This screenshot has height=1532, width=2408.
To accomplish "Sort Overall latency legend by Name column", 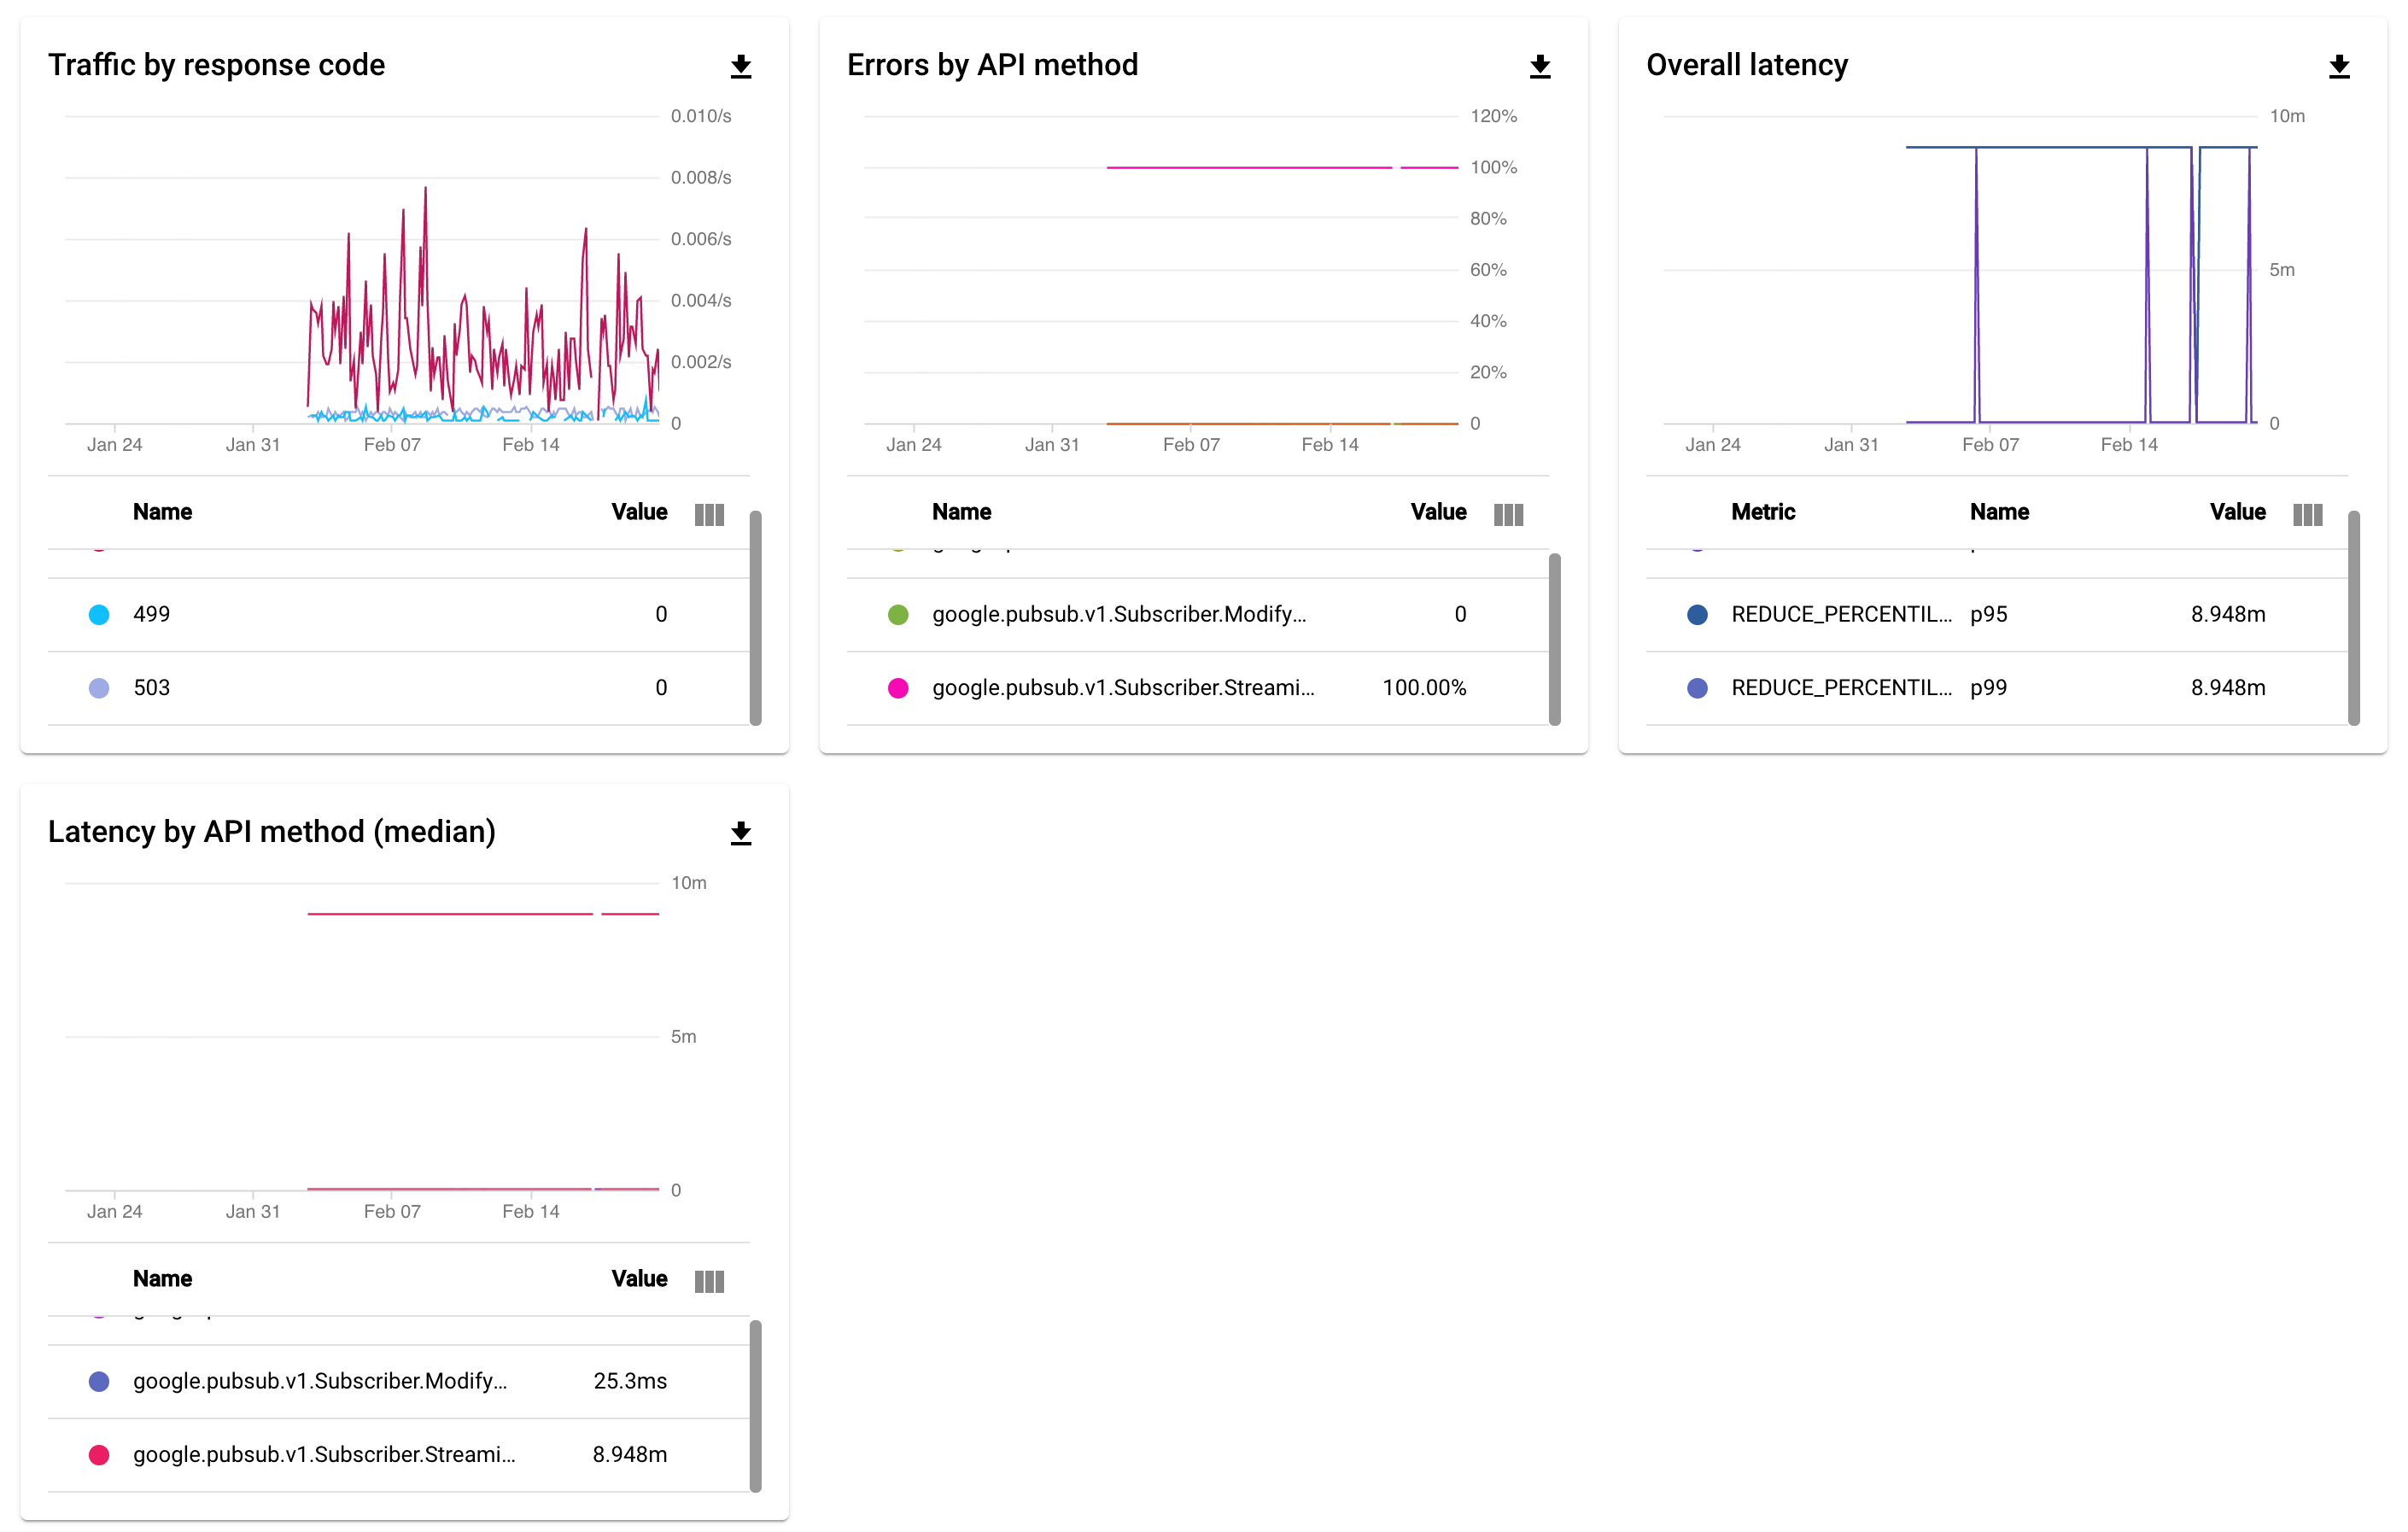I will point(1999,512).
